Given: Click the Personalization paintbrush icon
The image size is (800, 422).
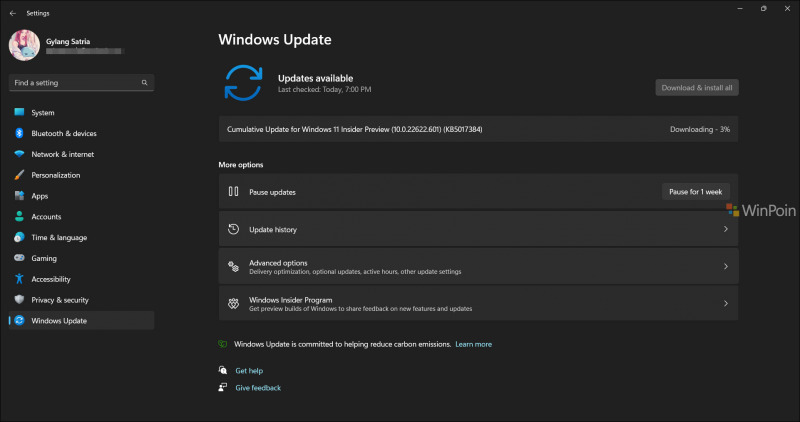Looking at the screenshot, I should (19, 175).
